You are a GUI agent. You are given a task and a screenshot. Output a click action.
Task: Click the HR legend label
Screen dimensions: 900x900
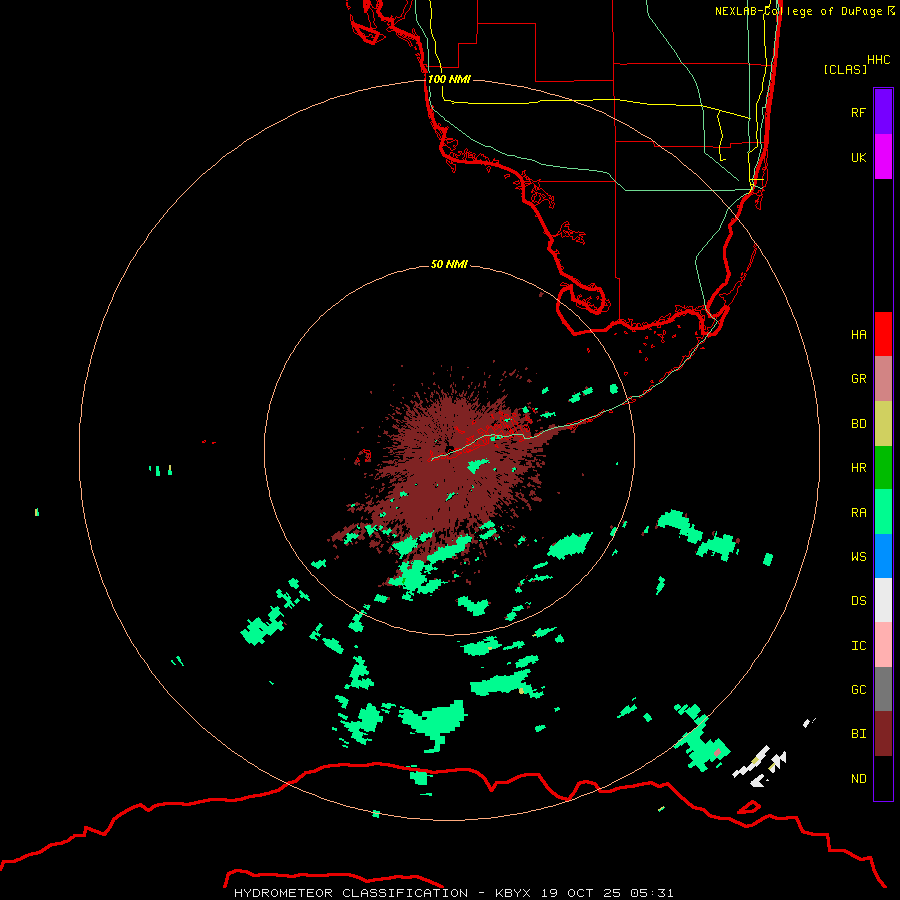858,468
